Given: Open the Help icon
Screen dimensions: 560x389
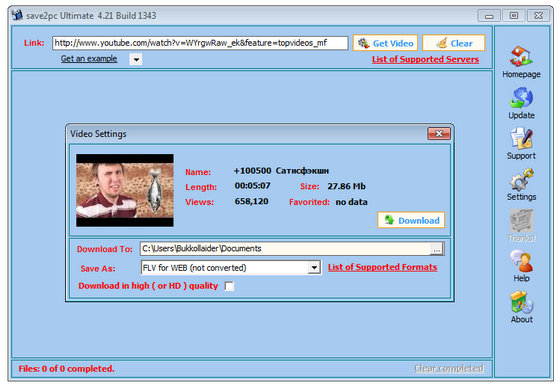Looking at the screenshot, I should click(521, 261).
